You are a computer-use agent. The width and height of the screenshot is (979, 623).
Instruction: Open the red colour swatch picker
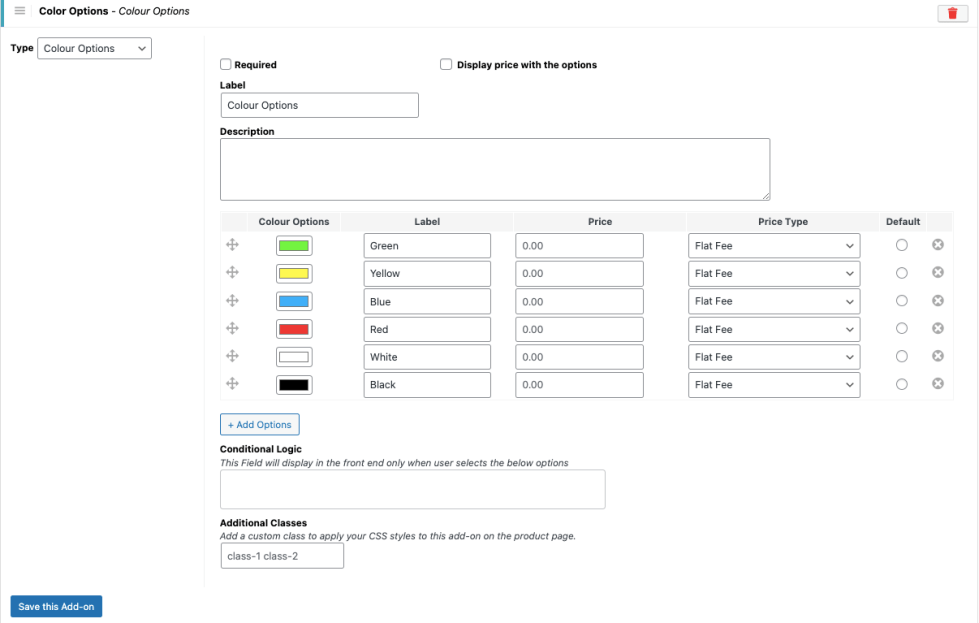point(294,329)
